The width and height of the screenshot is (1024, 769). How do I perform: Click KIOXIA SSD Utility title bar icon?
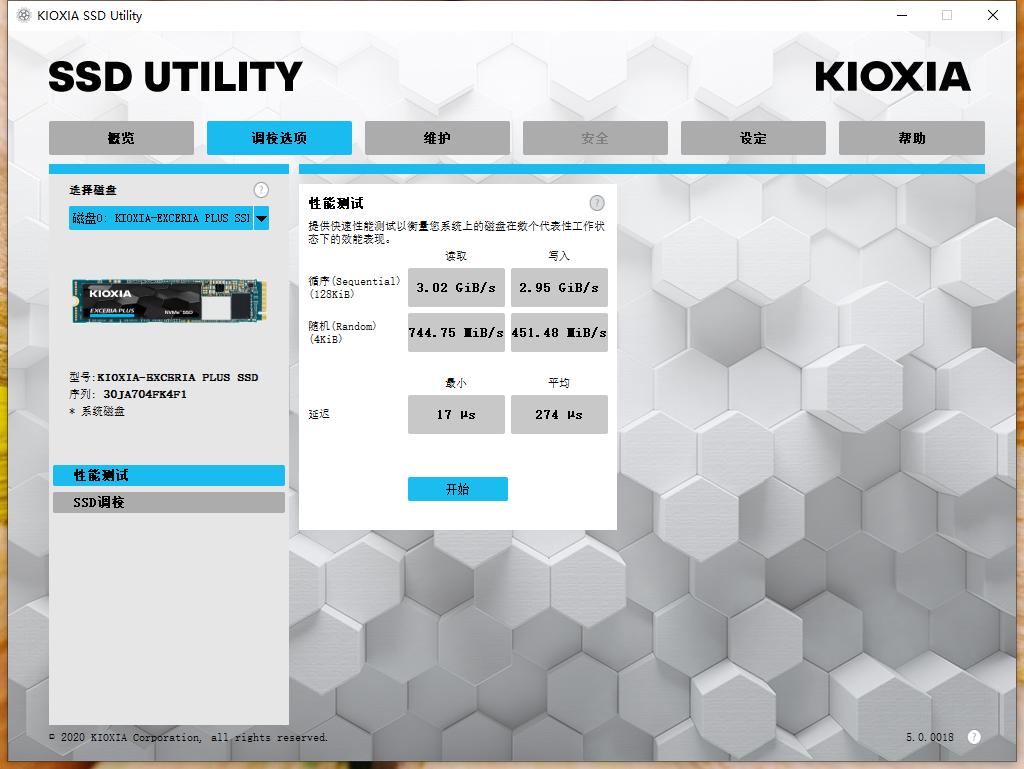coord(24,15)
